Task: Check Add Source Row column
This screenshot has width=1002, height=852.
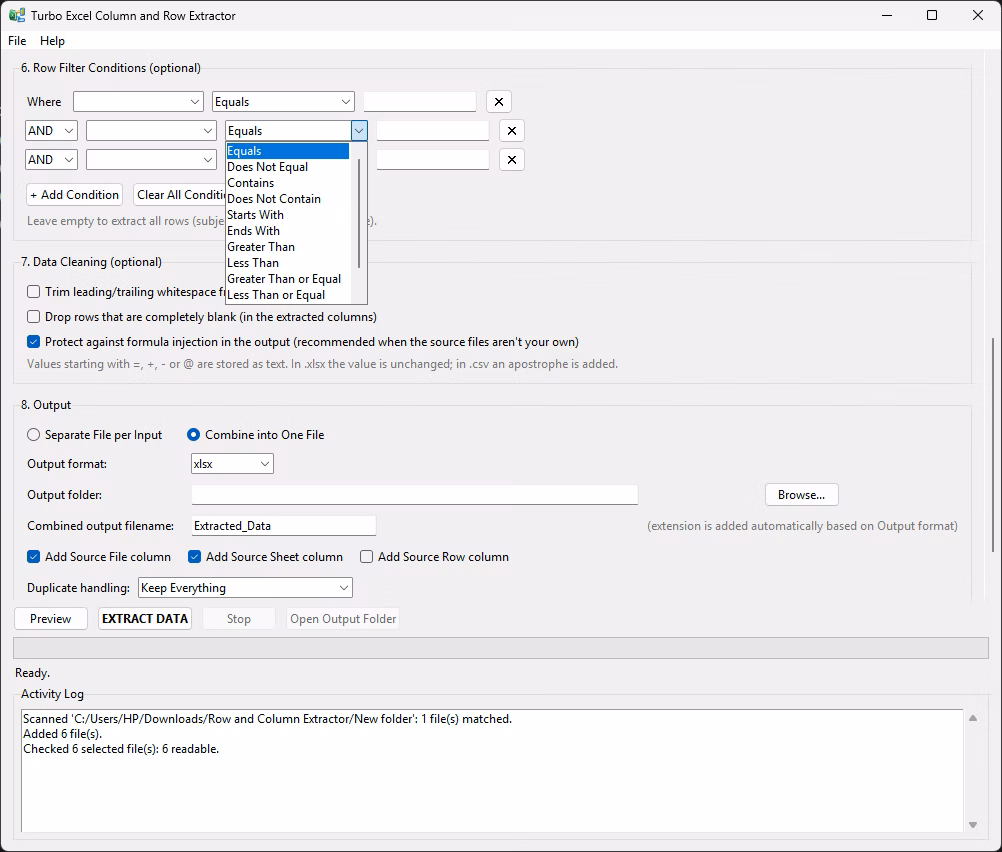Action: (x=366, y=557)
